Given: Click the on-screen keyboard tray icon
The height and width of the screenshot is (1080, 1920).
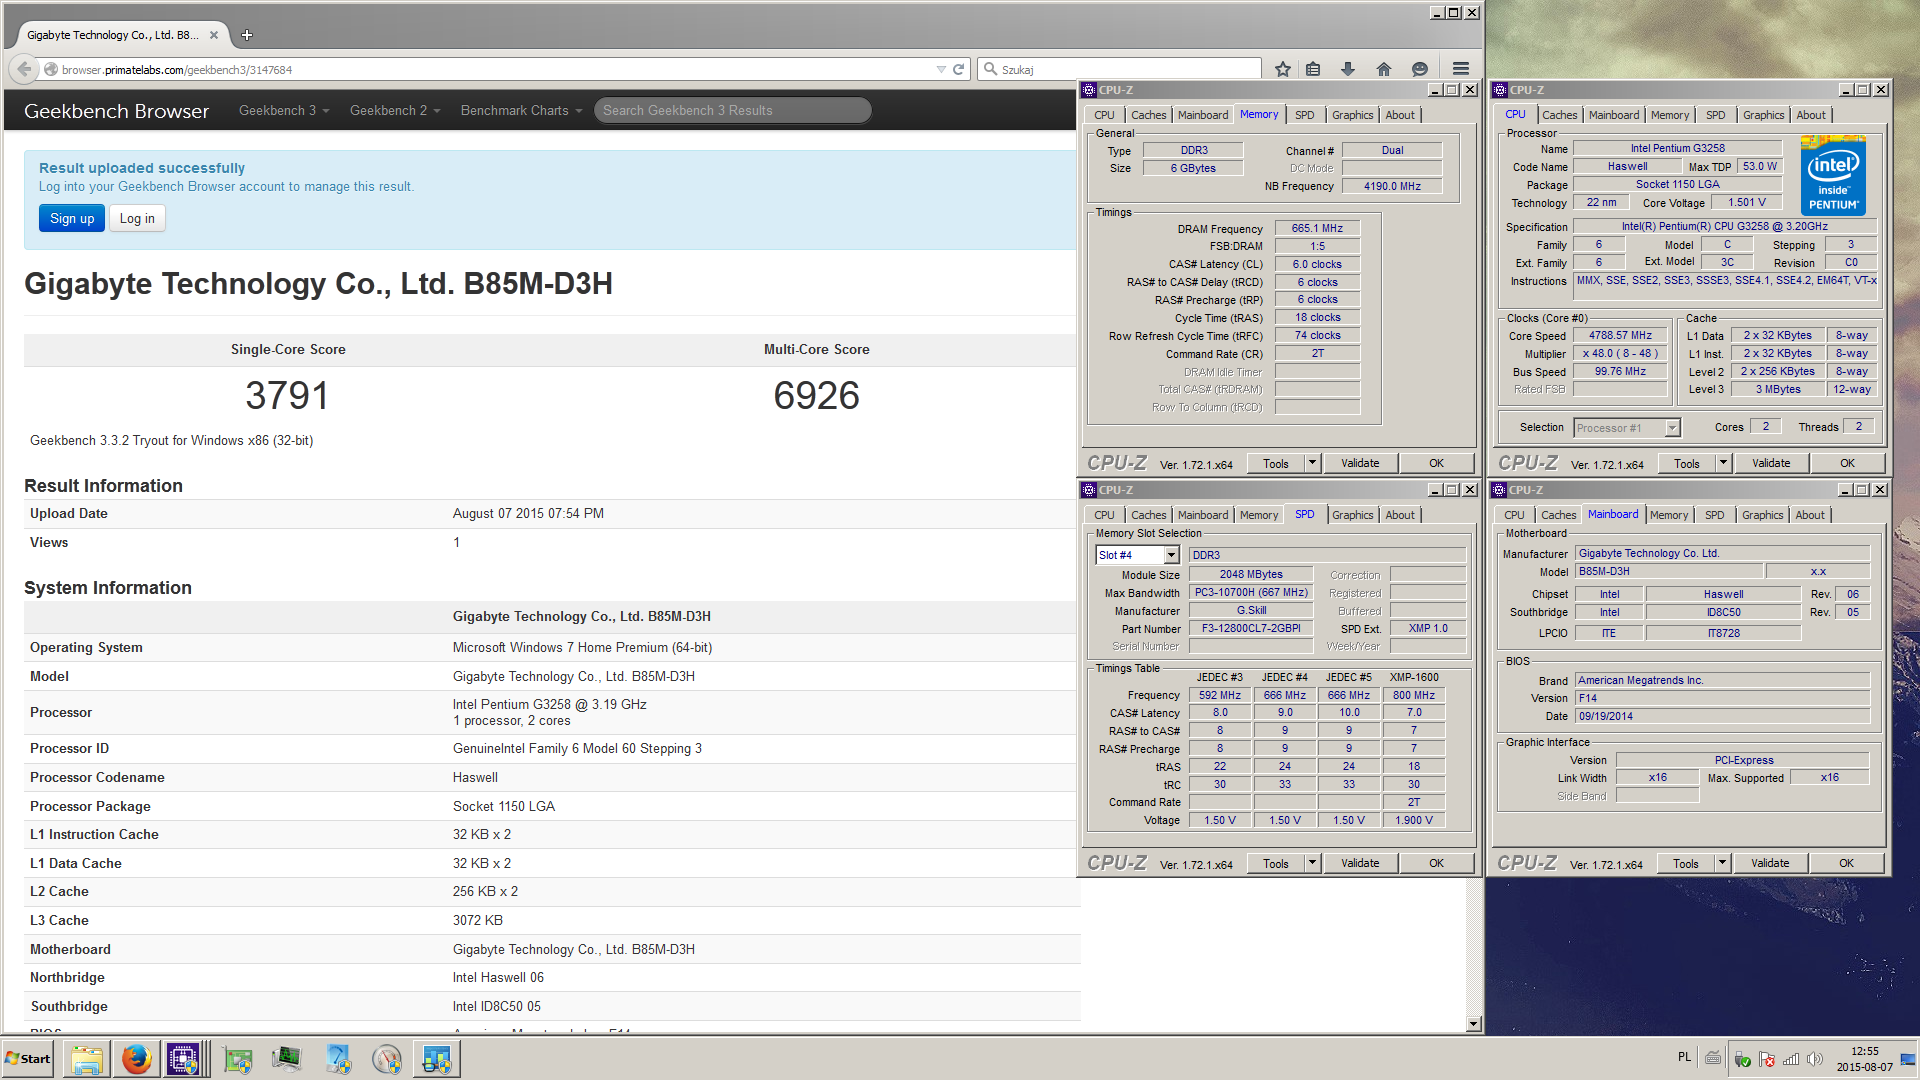Looking at the screenshot, I should (x=1713, y=1058).
